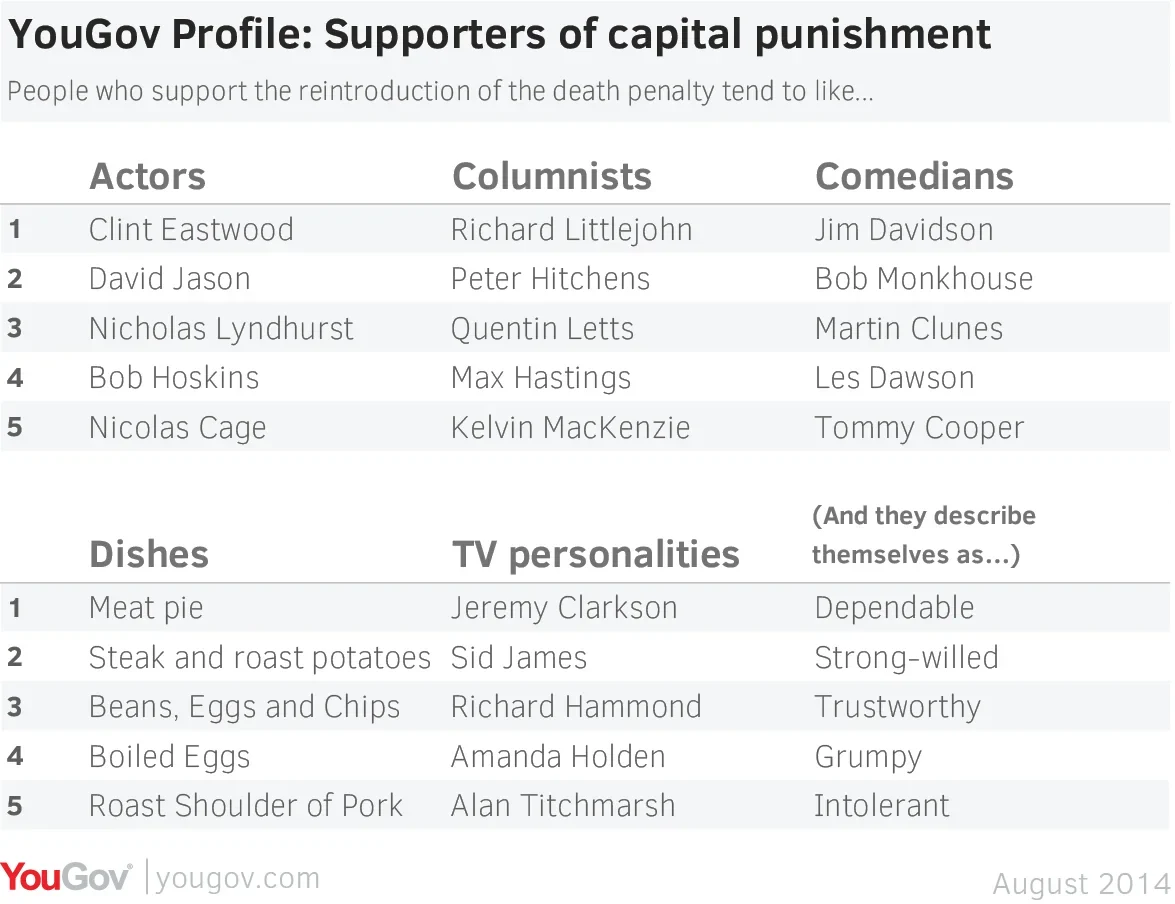Select the Dependable description
Image resolution: width=1175 pixels, height=904 pixels.
(895, 608)
